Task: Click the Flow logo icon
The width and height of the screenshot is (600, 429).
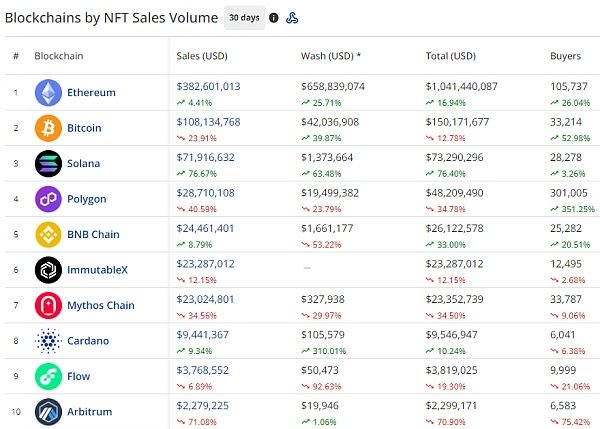Action: point(48,376)
